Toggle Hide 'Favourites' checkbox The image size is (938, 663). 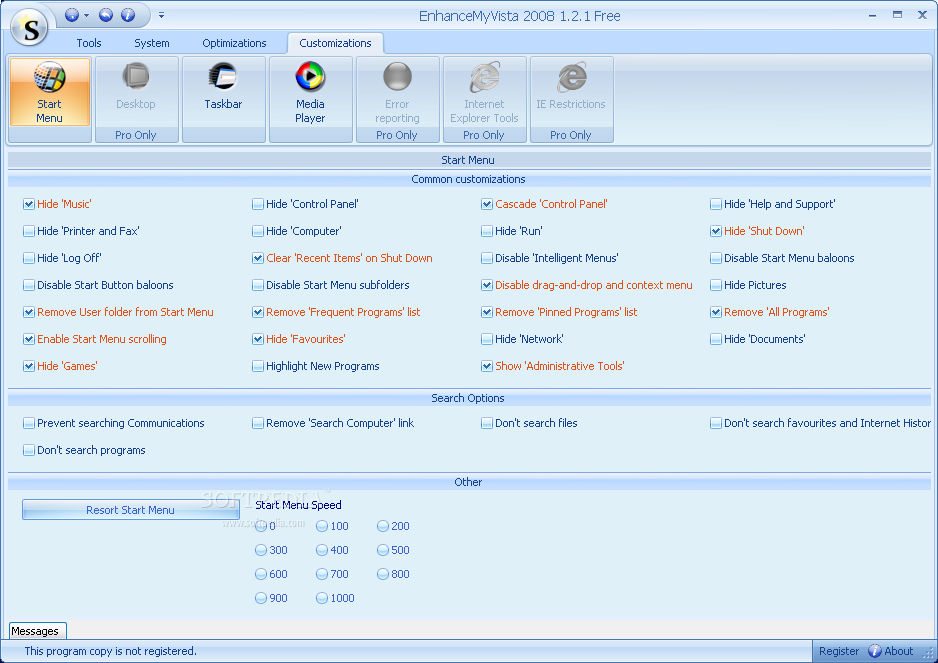(x=258, y=339)
